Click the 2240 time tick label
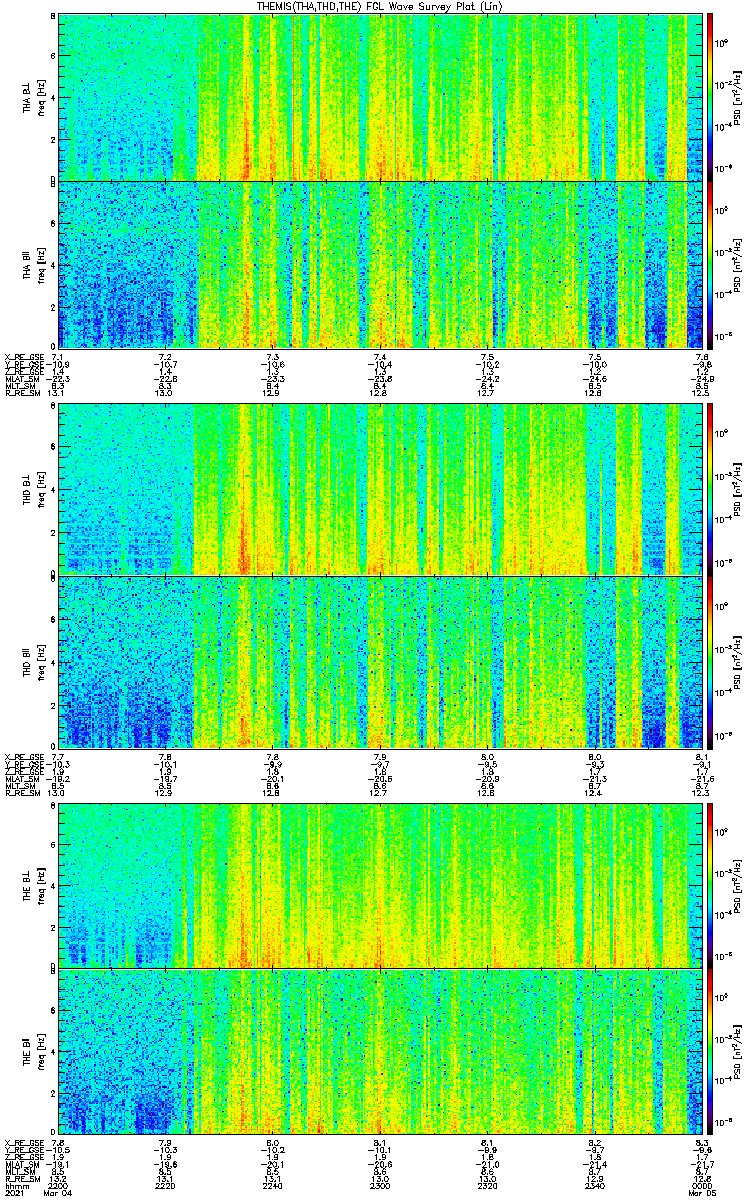Viewport: 750px width, 1200px height. pyautogui.click(x=273, y=1186)
